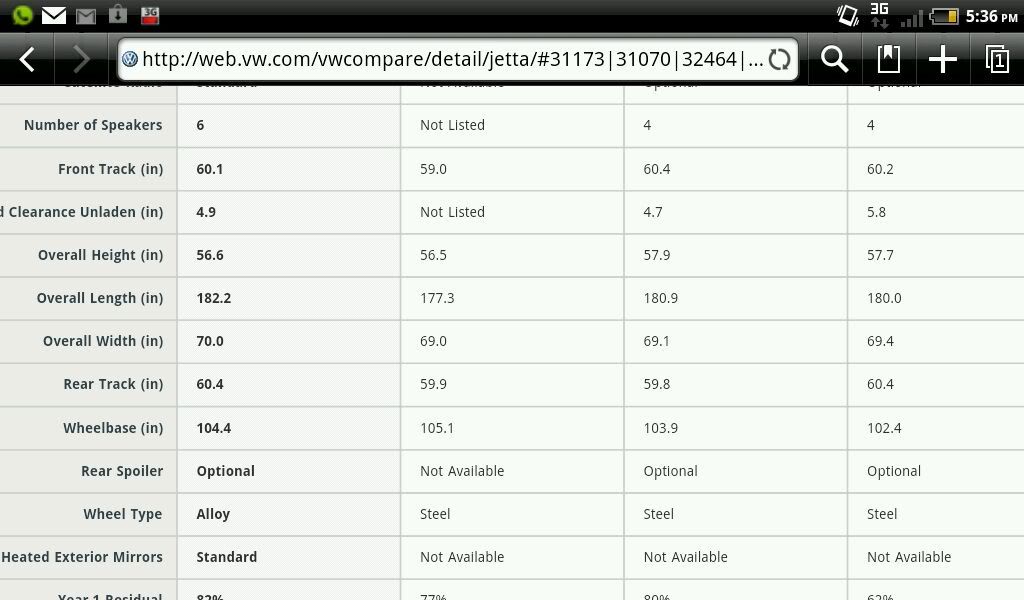Viewport: 1024px width, 600px height.
Task: Tap the green phone notification icon
Action: (x=22, y=15)
